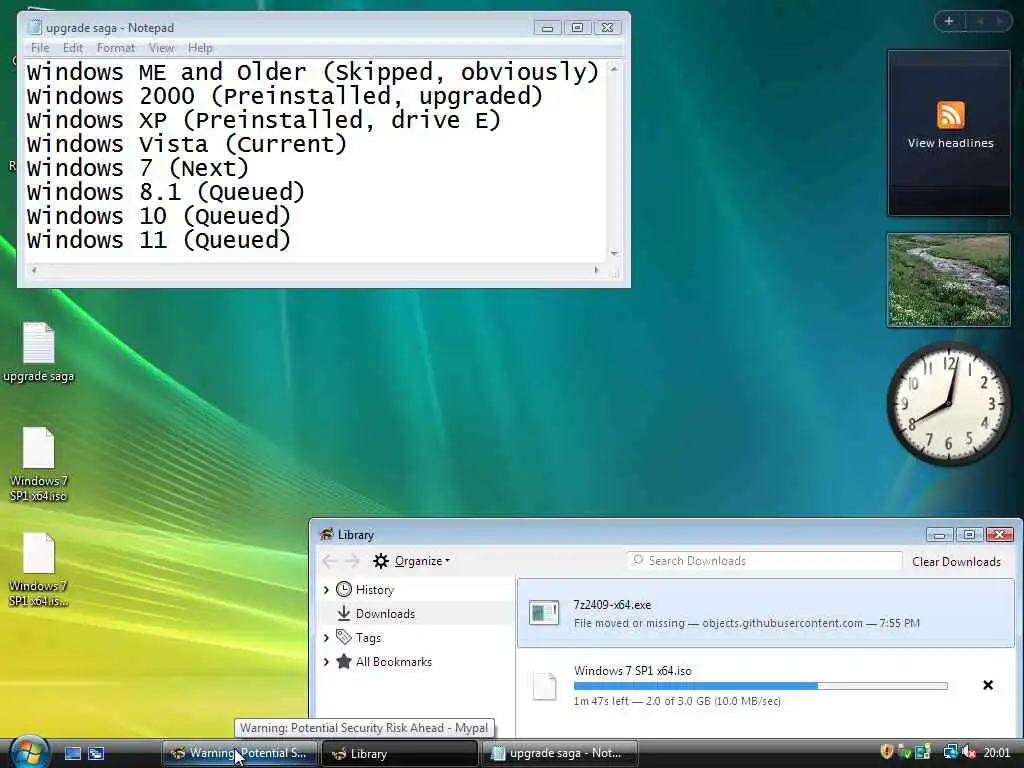Click the slideshow gadget stream photo
The height and width of the screenshot is (768, 1024).
pos(949,280)
